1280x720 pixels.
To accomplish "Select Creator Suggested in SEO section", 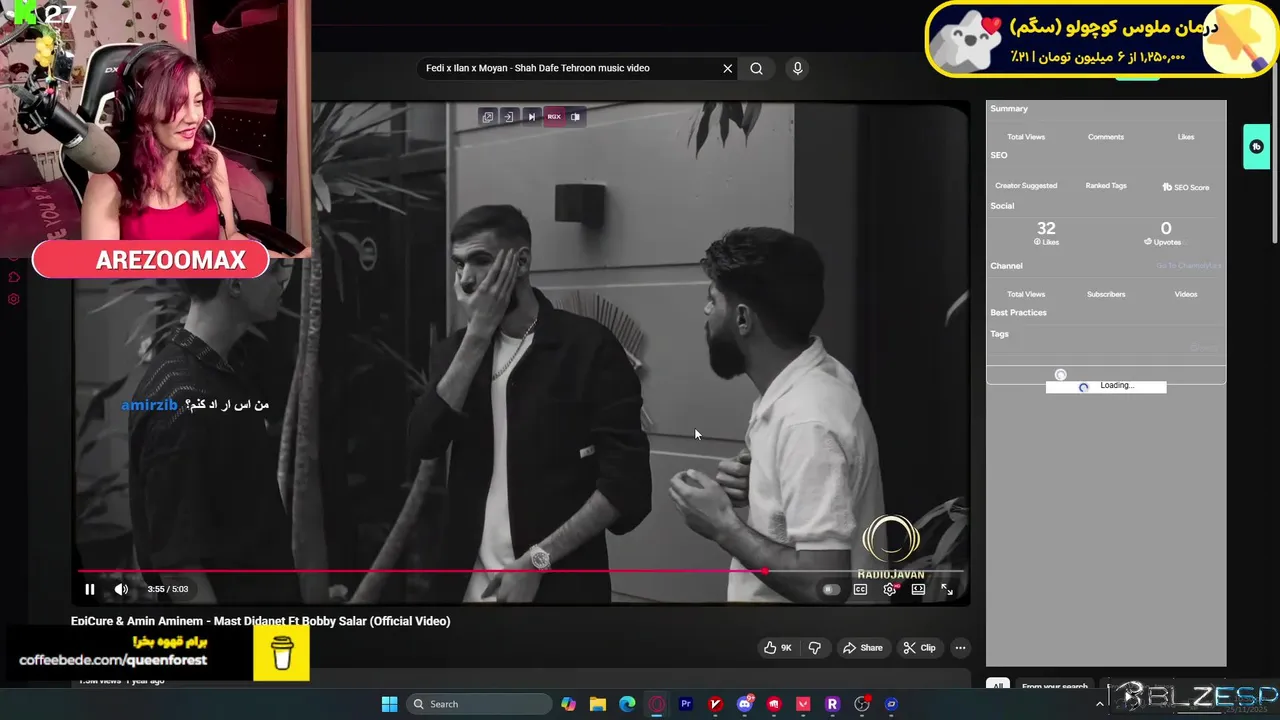I will [1026, 186].
